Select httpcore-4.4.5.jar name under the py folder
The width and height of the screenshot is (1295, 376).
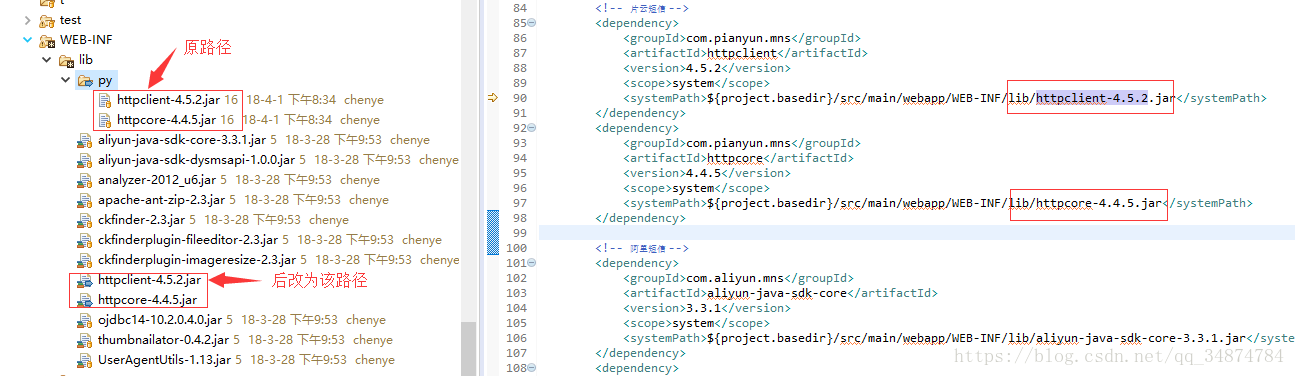167,119
